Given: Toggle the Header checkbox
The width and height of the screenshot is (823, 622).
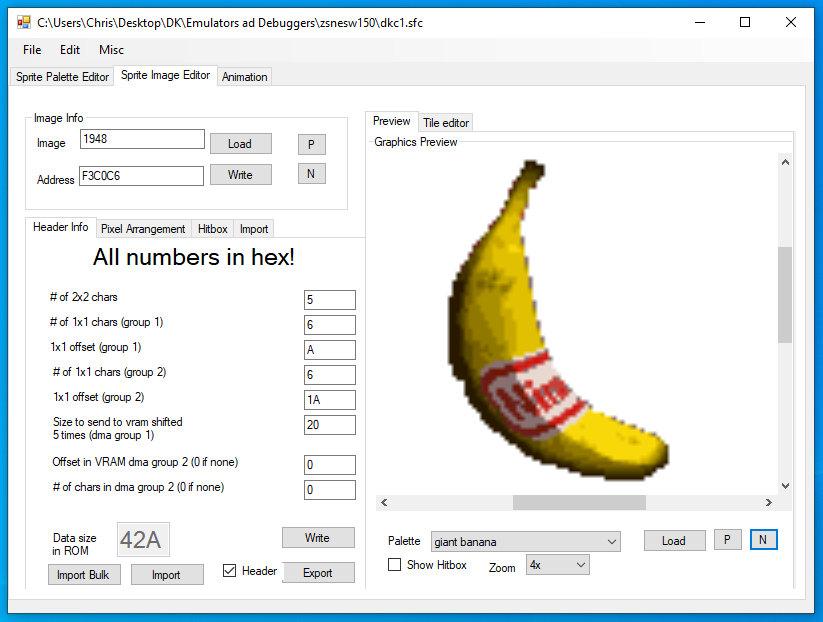Looking at the screenshot, I should (x=230, y=571).
